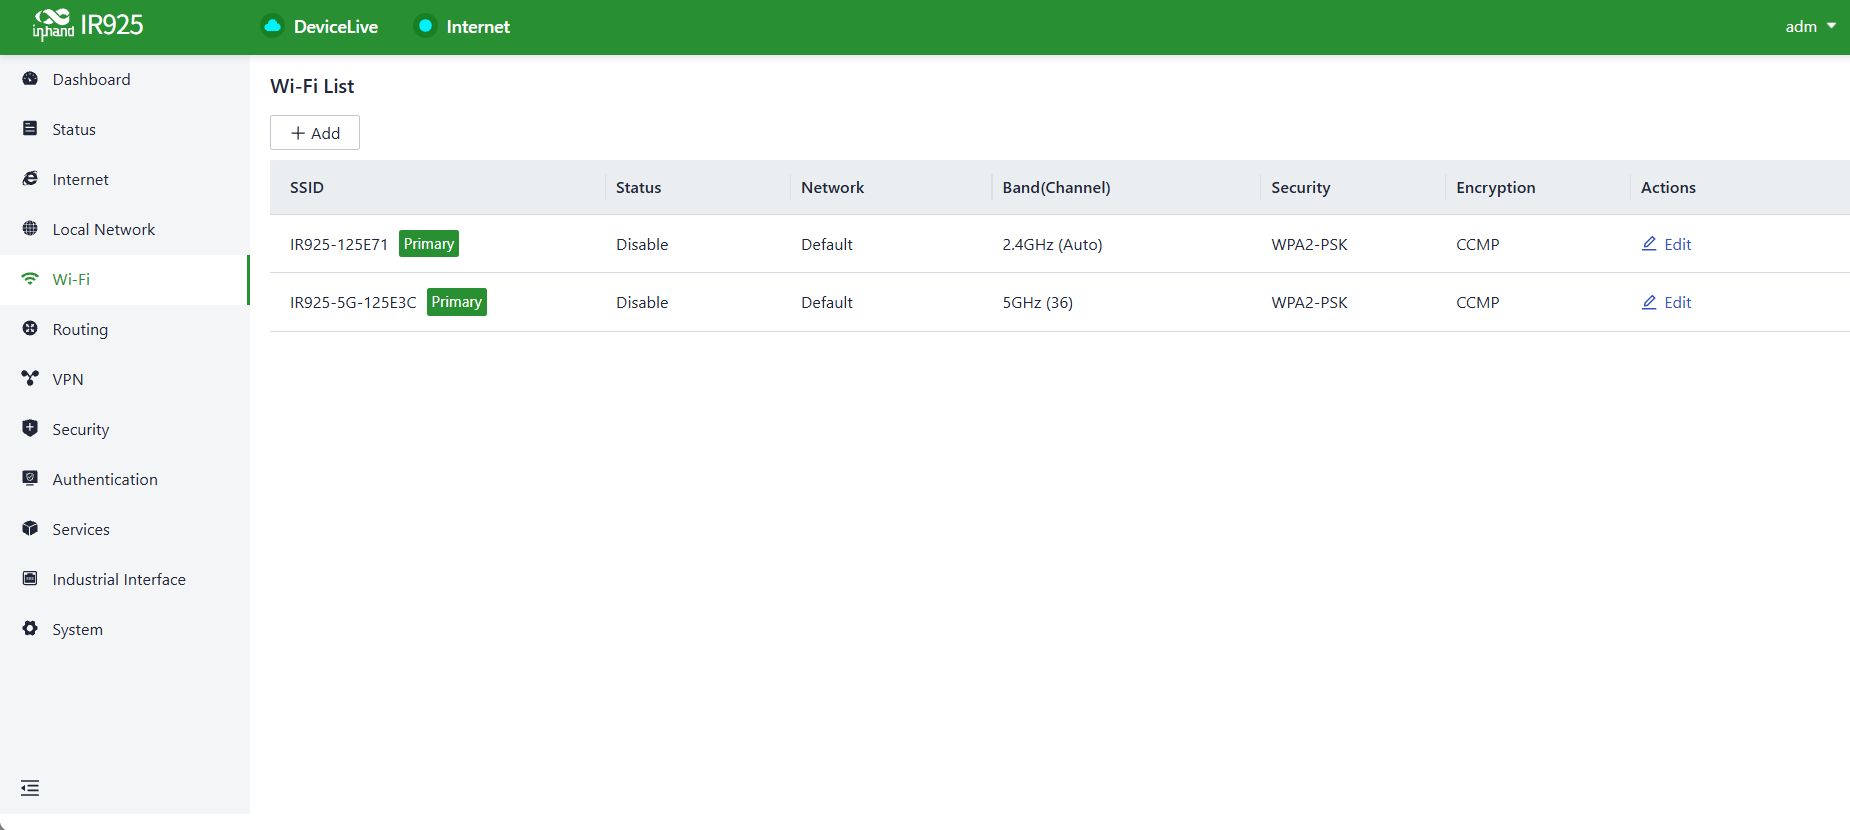Click the Internet label in the header
The width and height of the screenshot is (1850, 830).
[x=478, y=27]
